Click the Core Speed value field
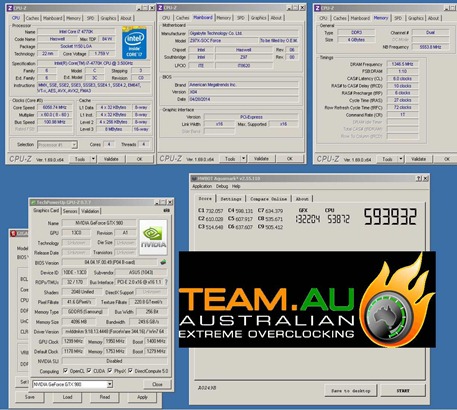 pyautogui.click(x=55, y=107)
